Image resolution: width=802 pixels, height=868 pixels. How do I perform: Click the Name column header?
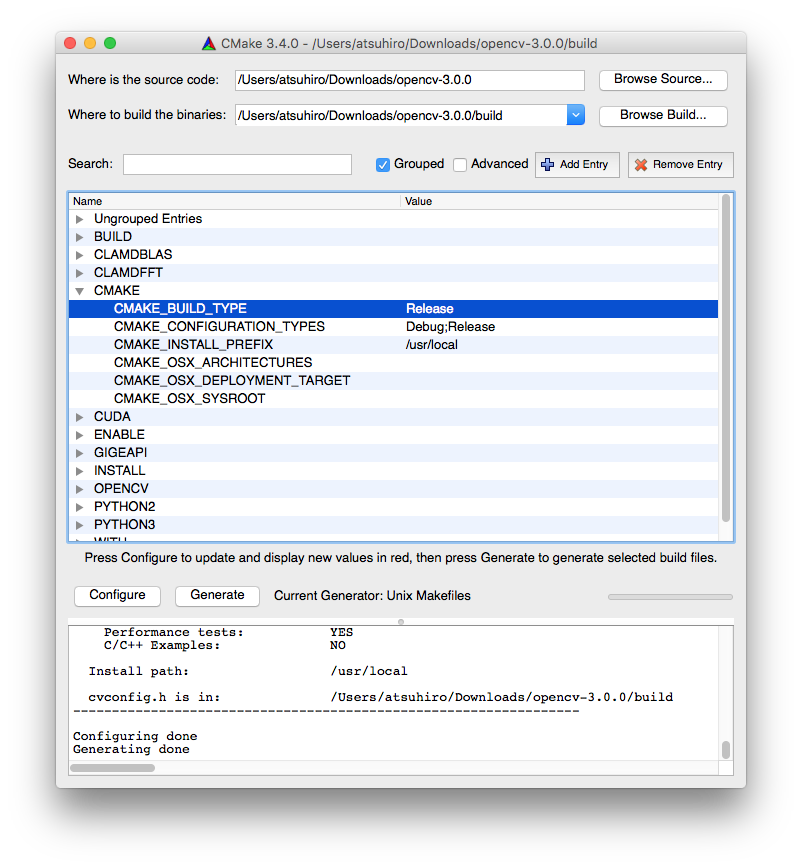[235, 202]
